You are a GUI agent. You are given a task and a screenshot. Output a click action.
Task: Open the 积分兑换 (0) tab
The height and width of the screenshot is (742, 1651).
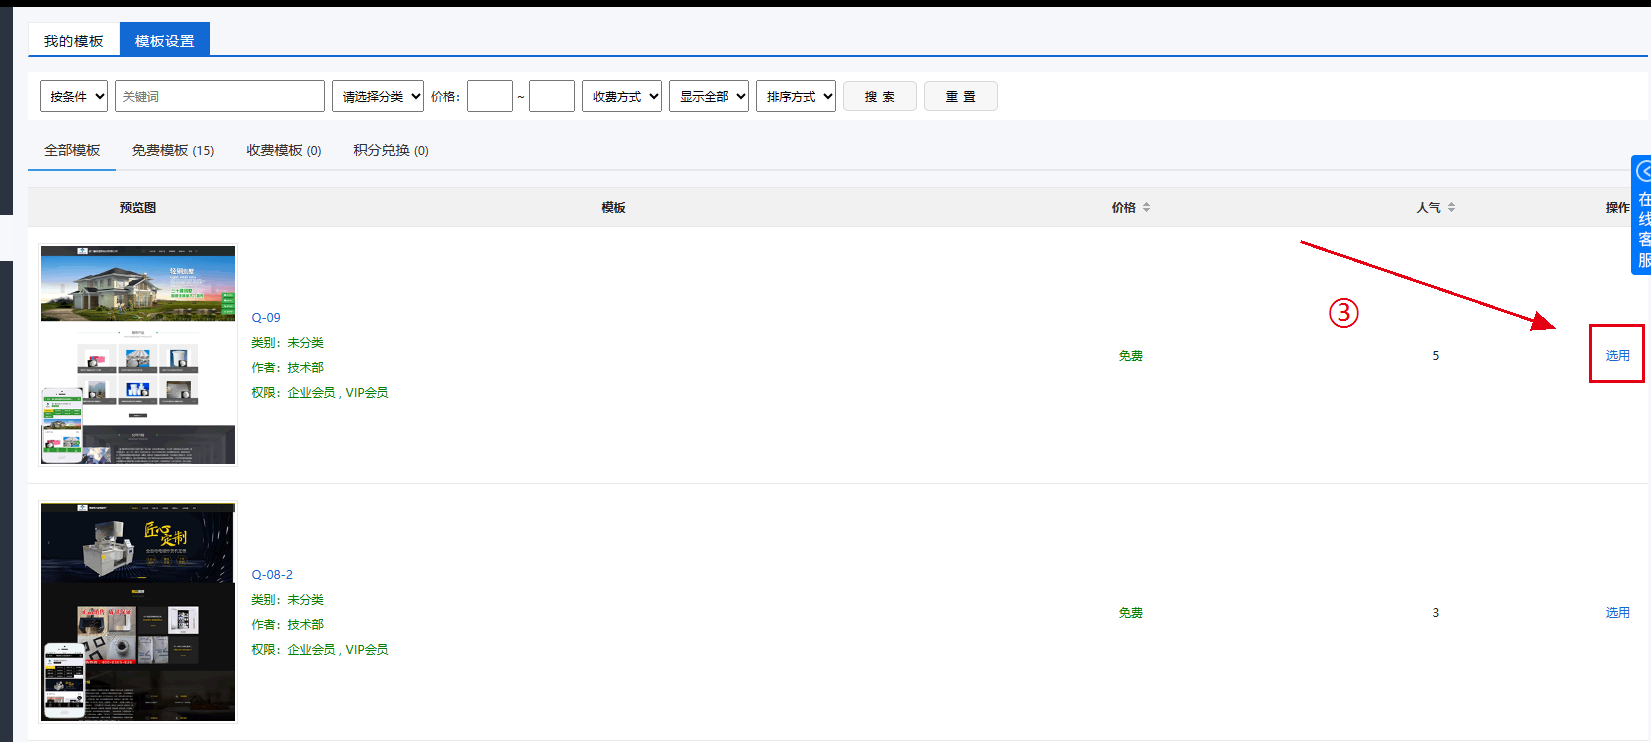[x=391, y=150]
